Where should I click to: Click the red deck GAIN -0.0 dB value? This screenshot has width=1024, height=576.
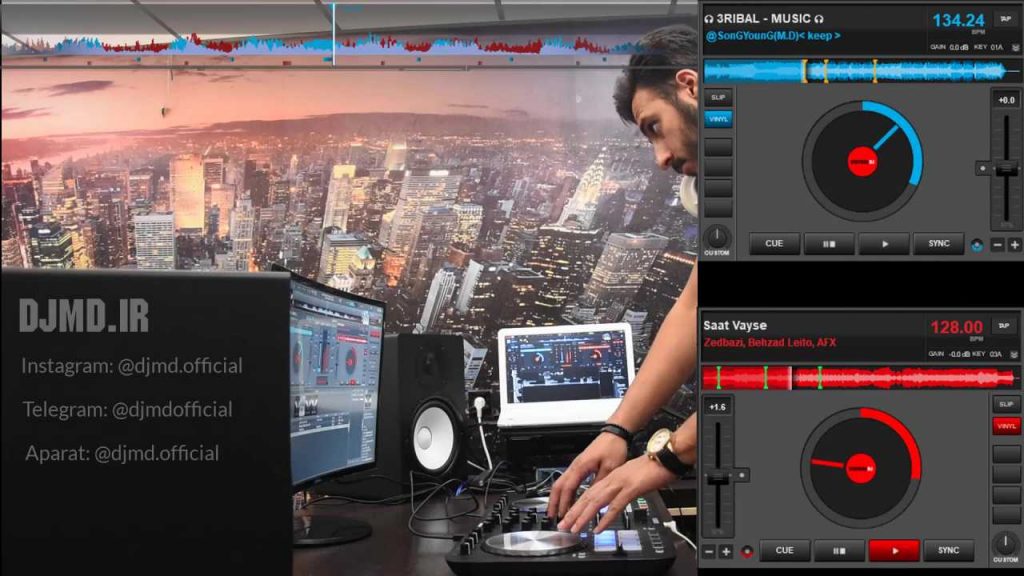(x=959, y=354)
